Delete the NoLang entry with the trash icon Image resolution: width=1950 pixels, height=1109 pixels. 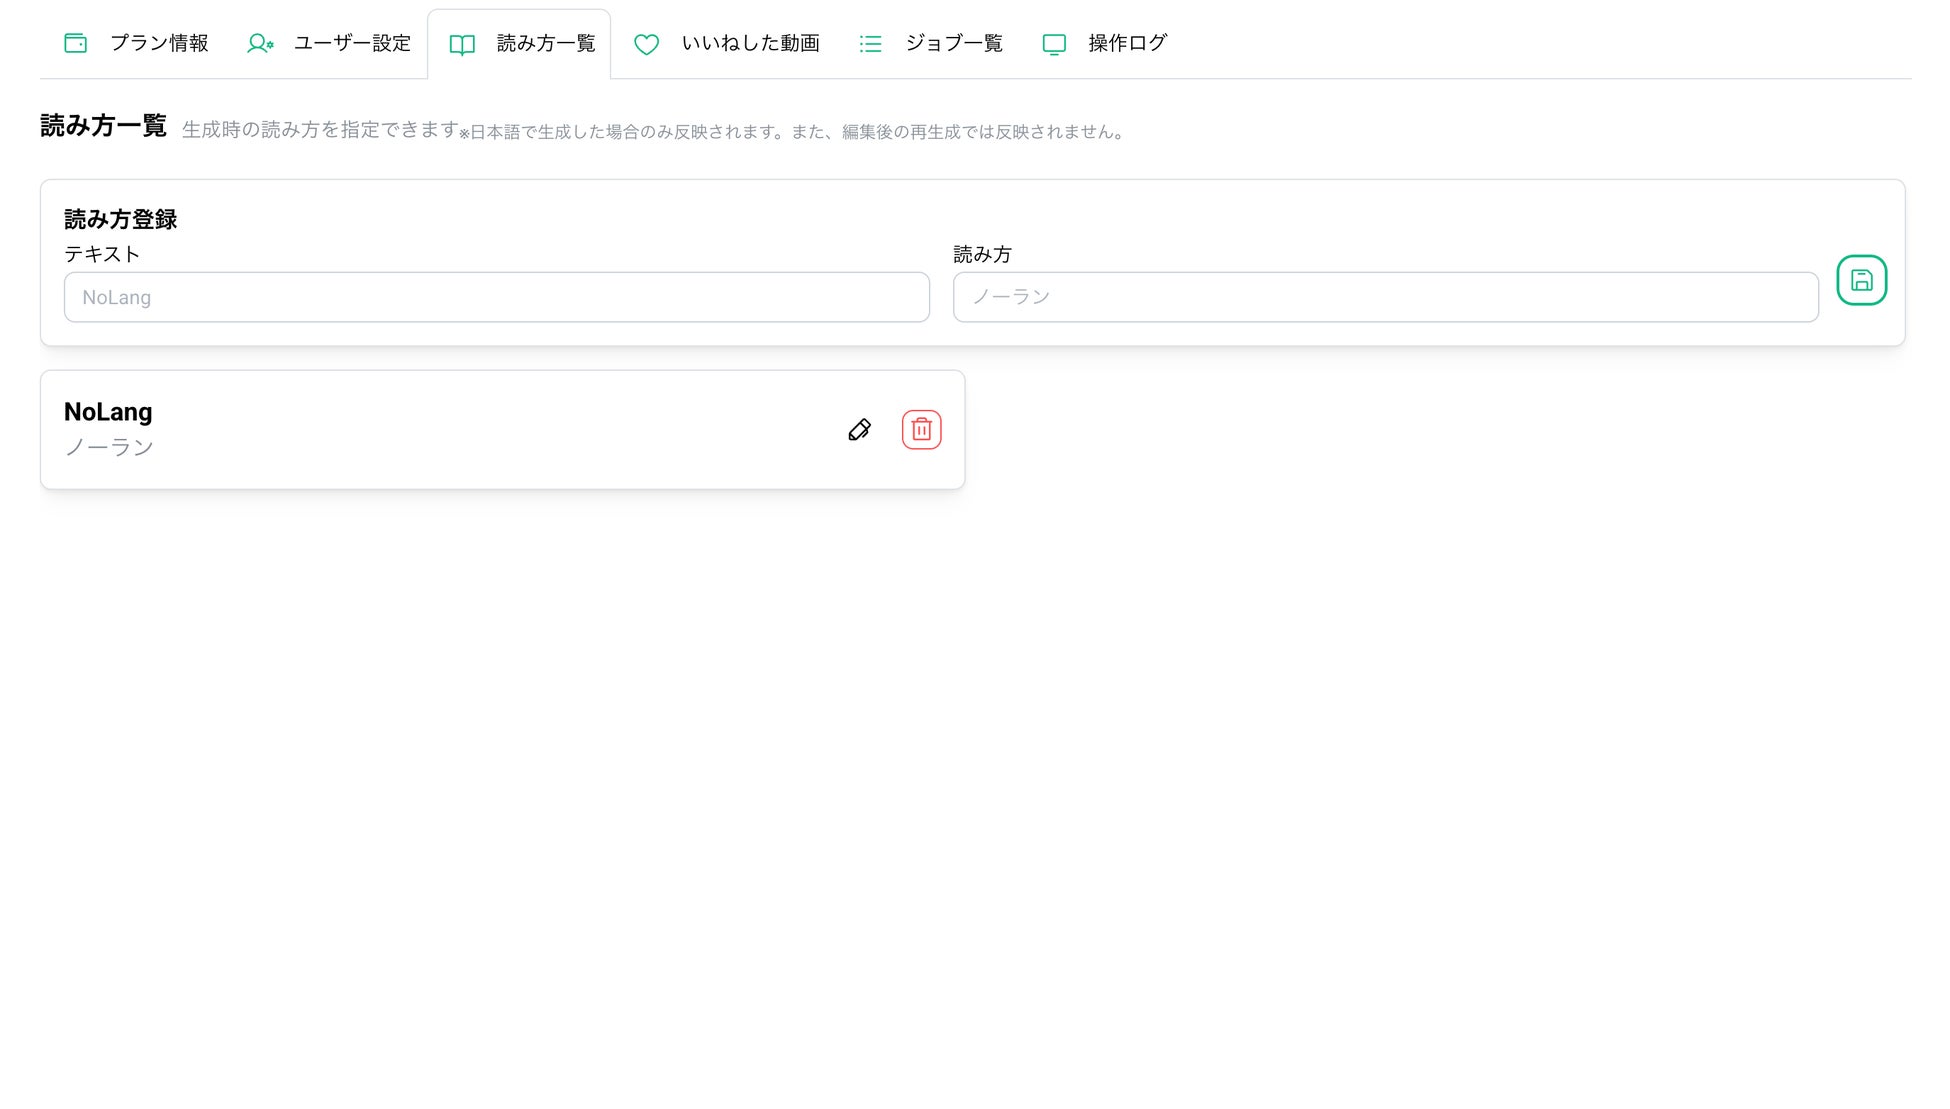pyautogui.click(x=921, y=430)
